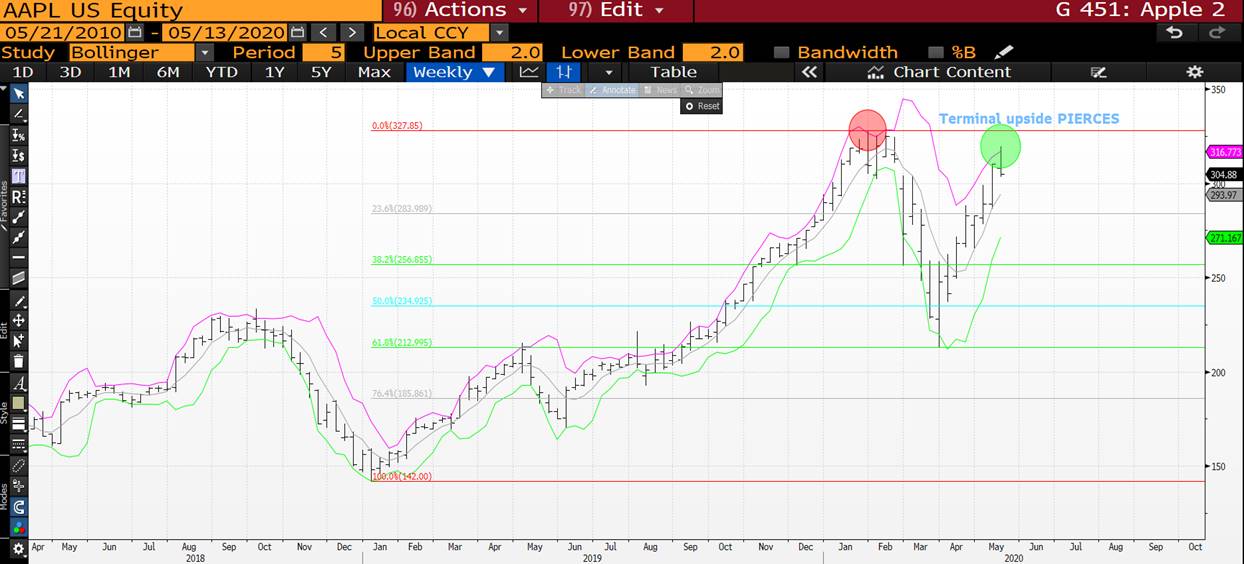Open Chart Content panel
The image size is (1244, 564).
tap(939, 72)
